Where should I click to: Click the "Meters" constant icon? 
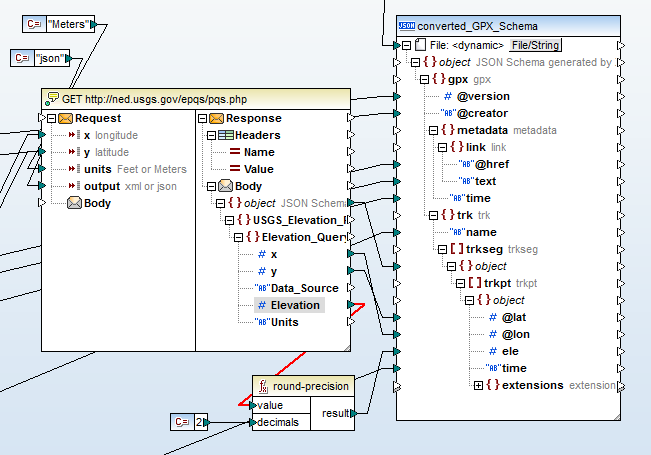tap(36, 23)
